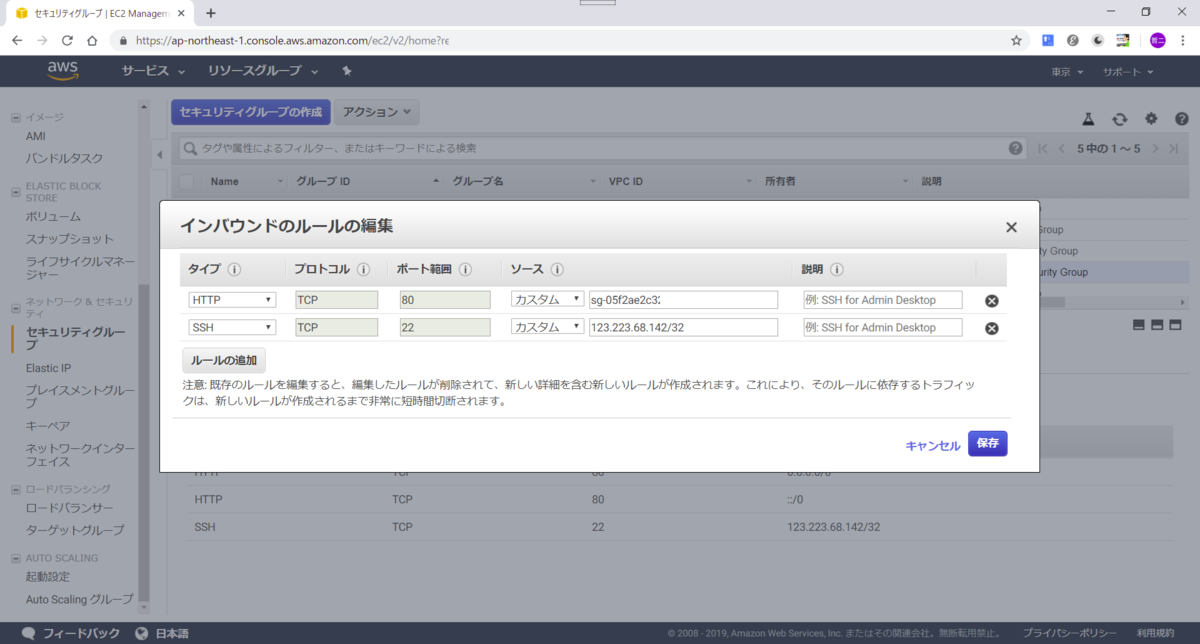Click the ルールの追加 button

[222, 359]
